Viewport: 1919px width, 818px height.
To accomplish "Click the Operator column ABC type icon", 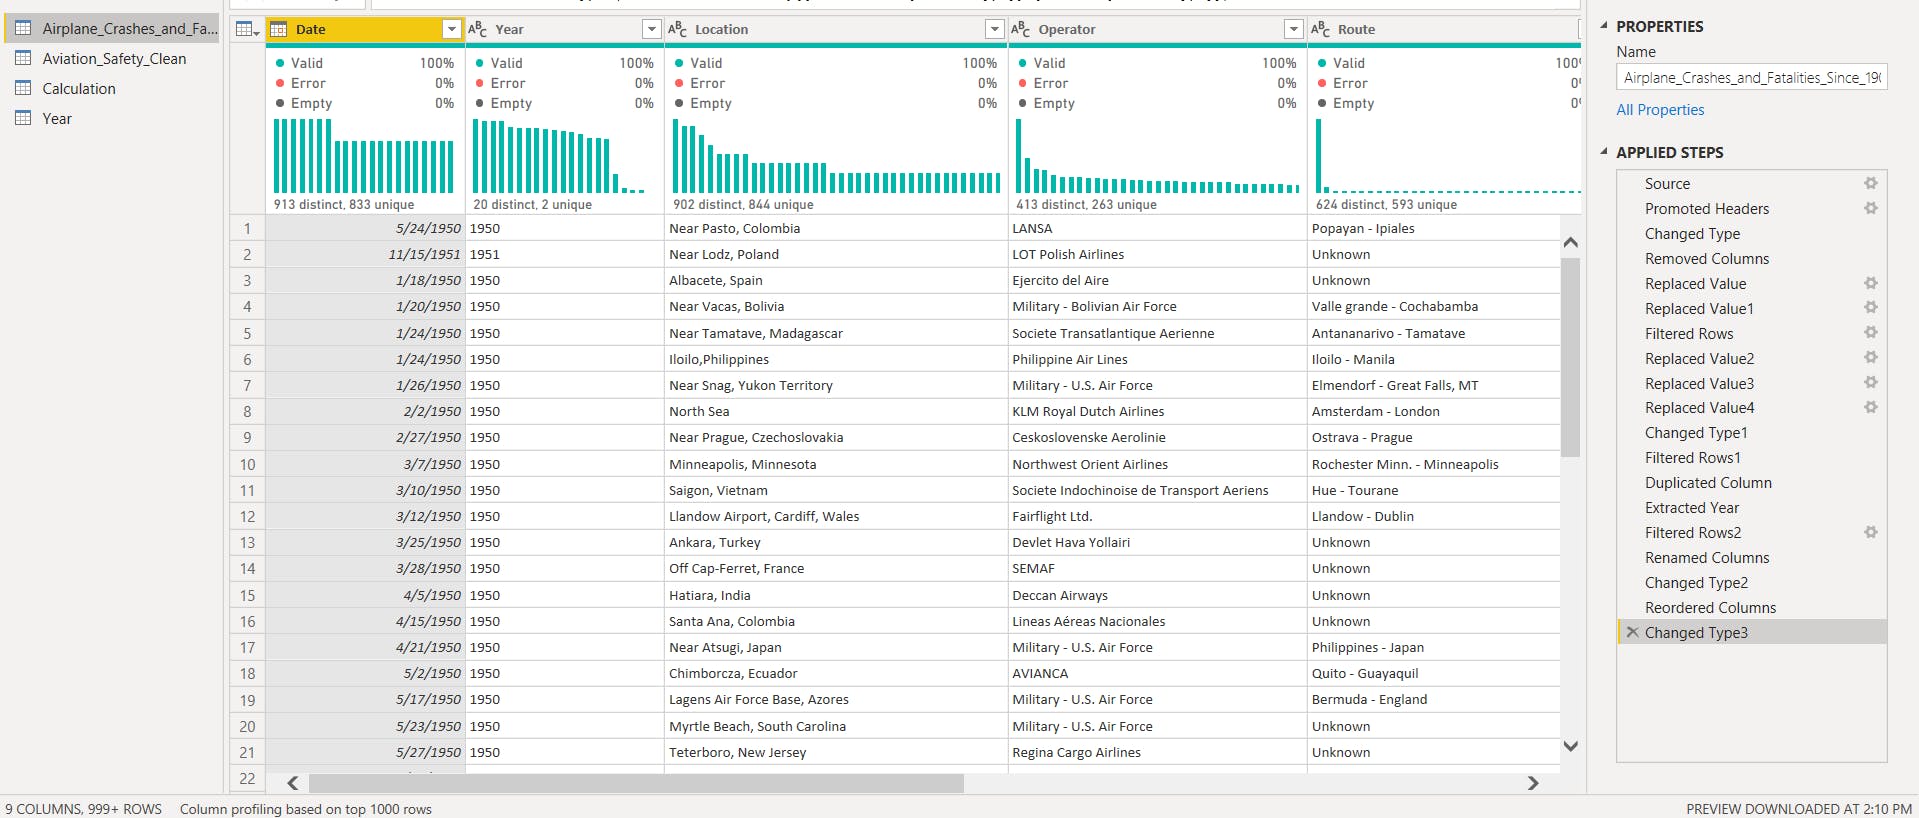I will point(1021,29).
